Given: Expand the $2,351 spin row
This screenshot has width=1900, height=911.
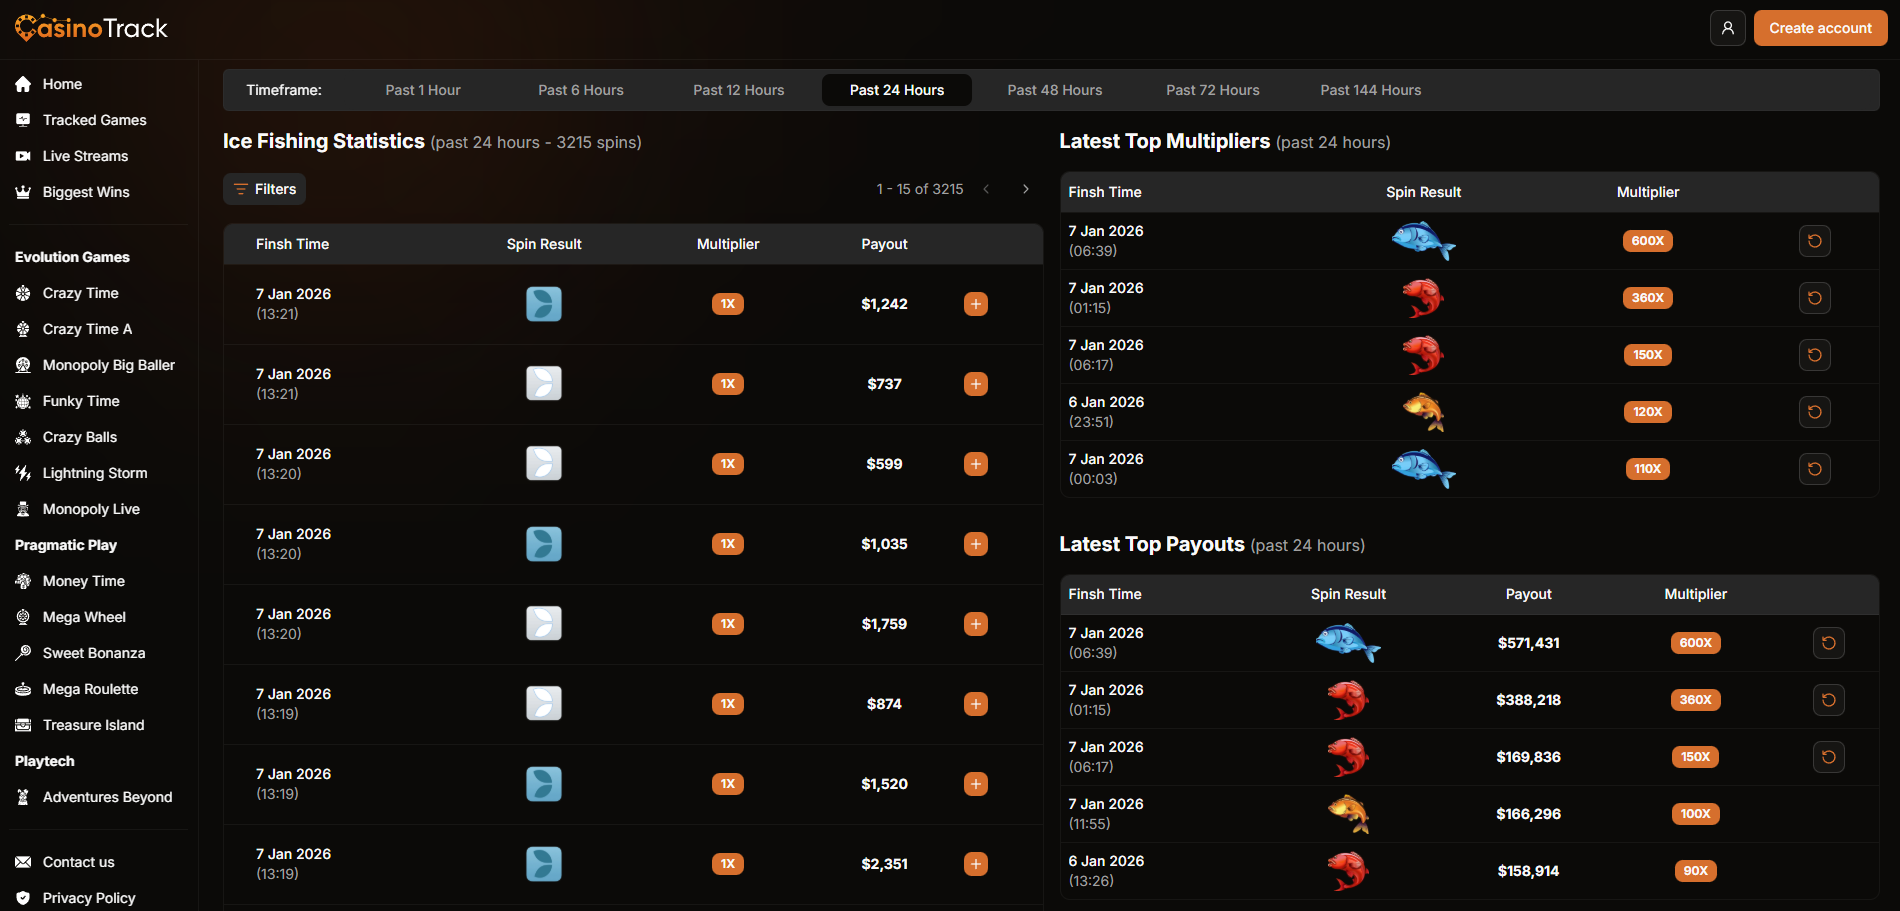Looking at the screenshot, I should 976,864.
